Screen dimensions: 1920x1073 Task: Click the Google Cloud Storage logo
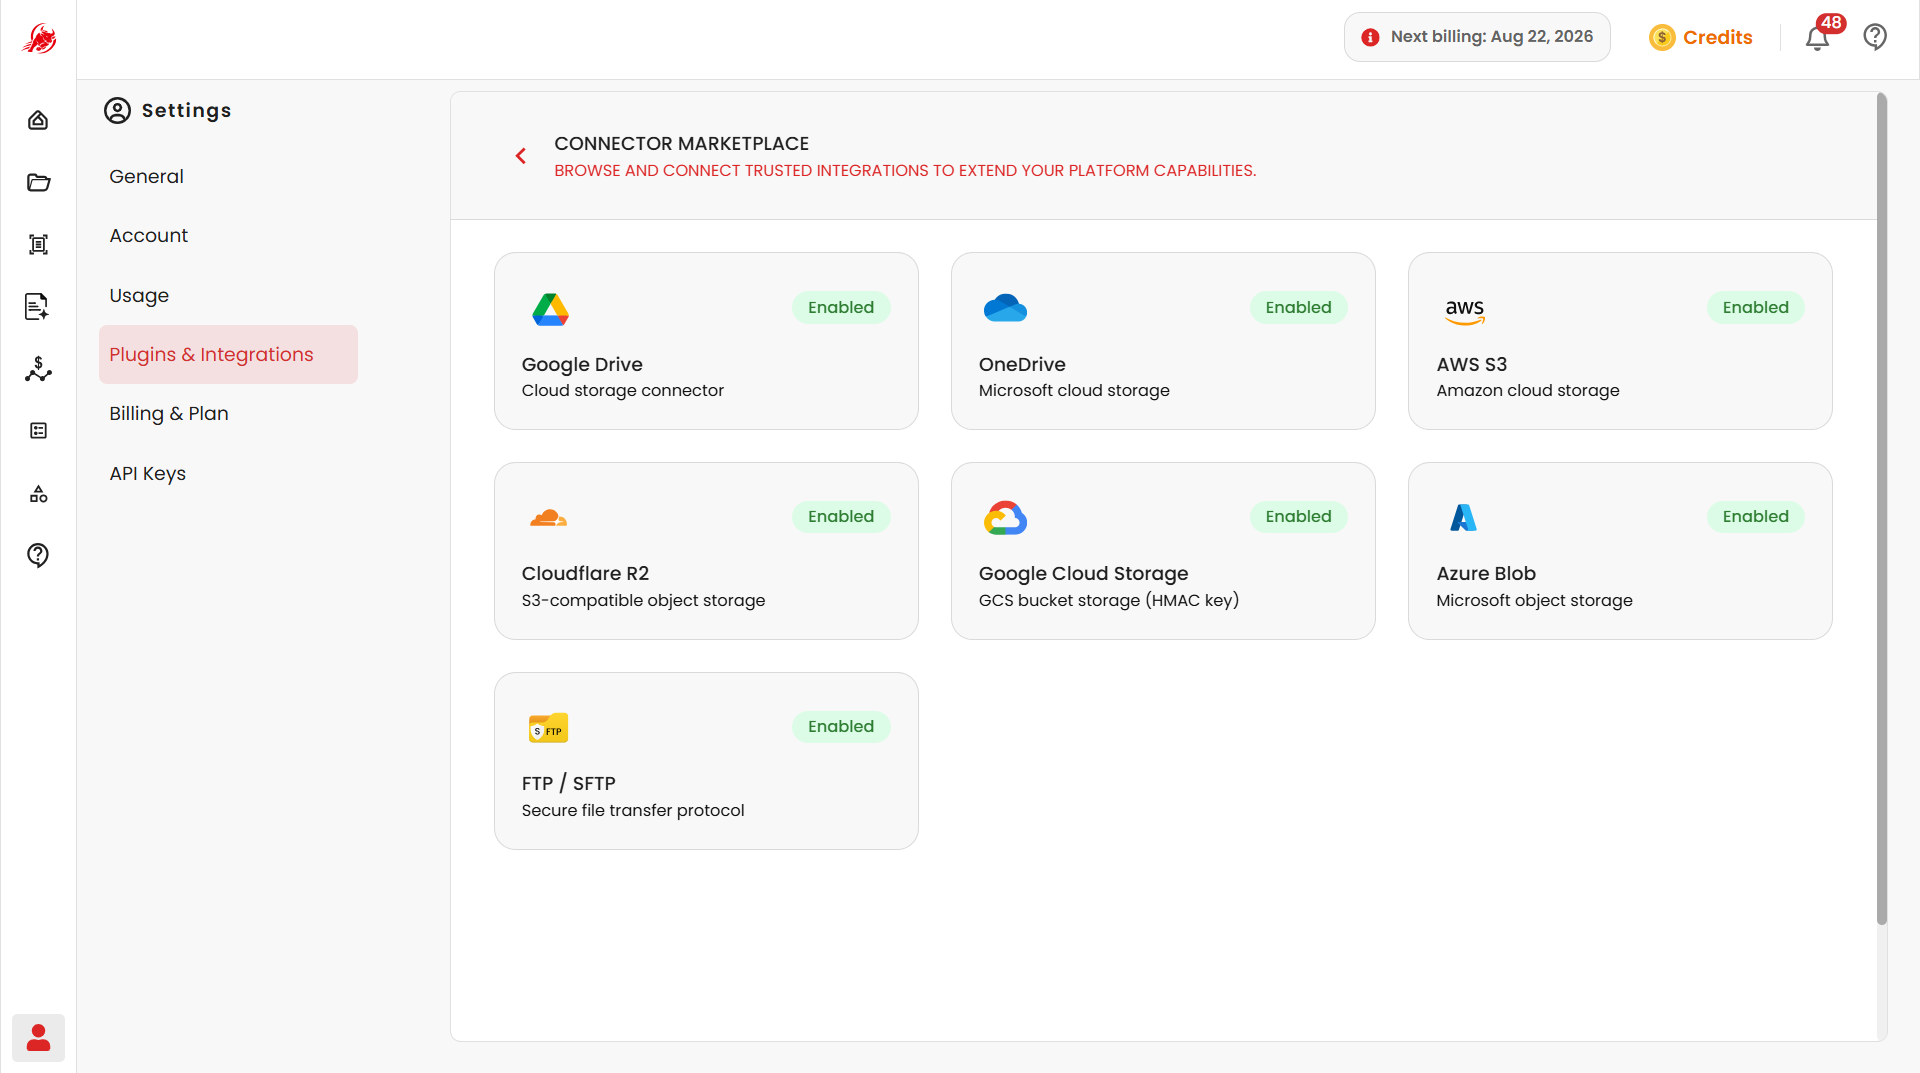[x=1005, y=518]
